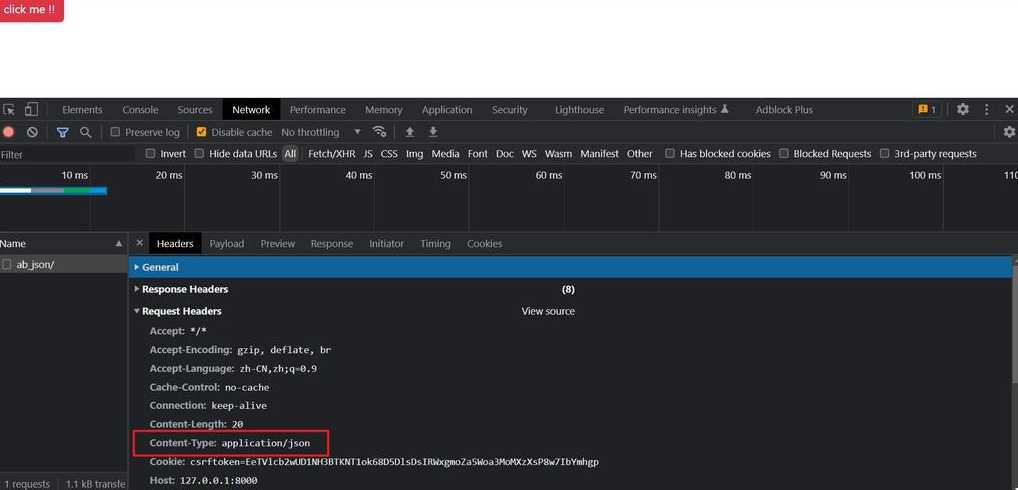Click View source link

tap(548, 311)
